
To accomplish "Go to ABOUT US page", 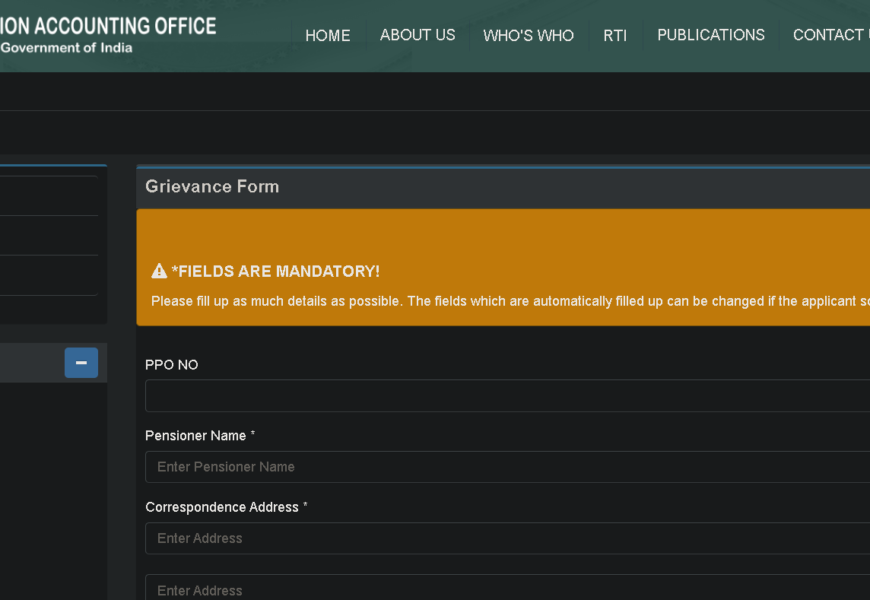I will [417, 35].
